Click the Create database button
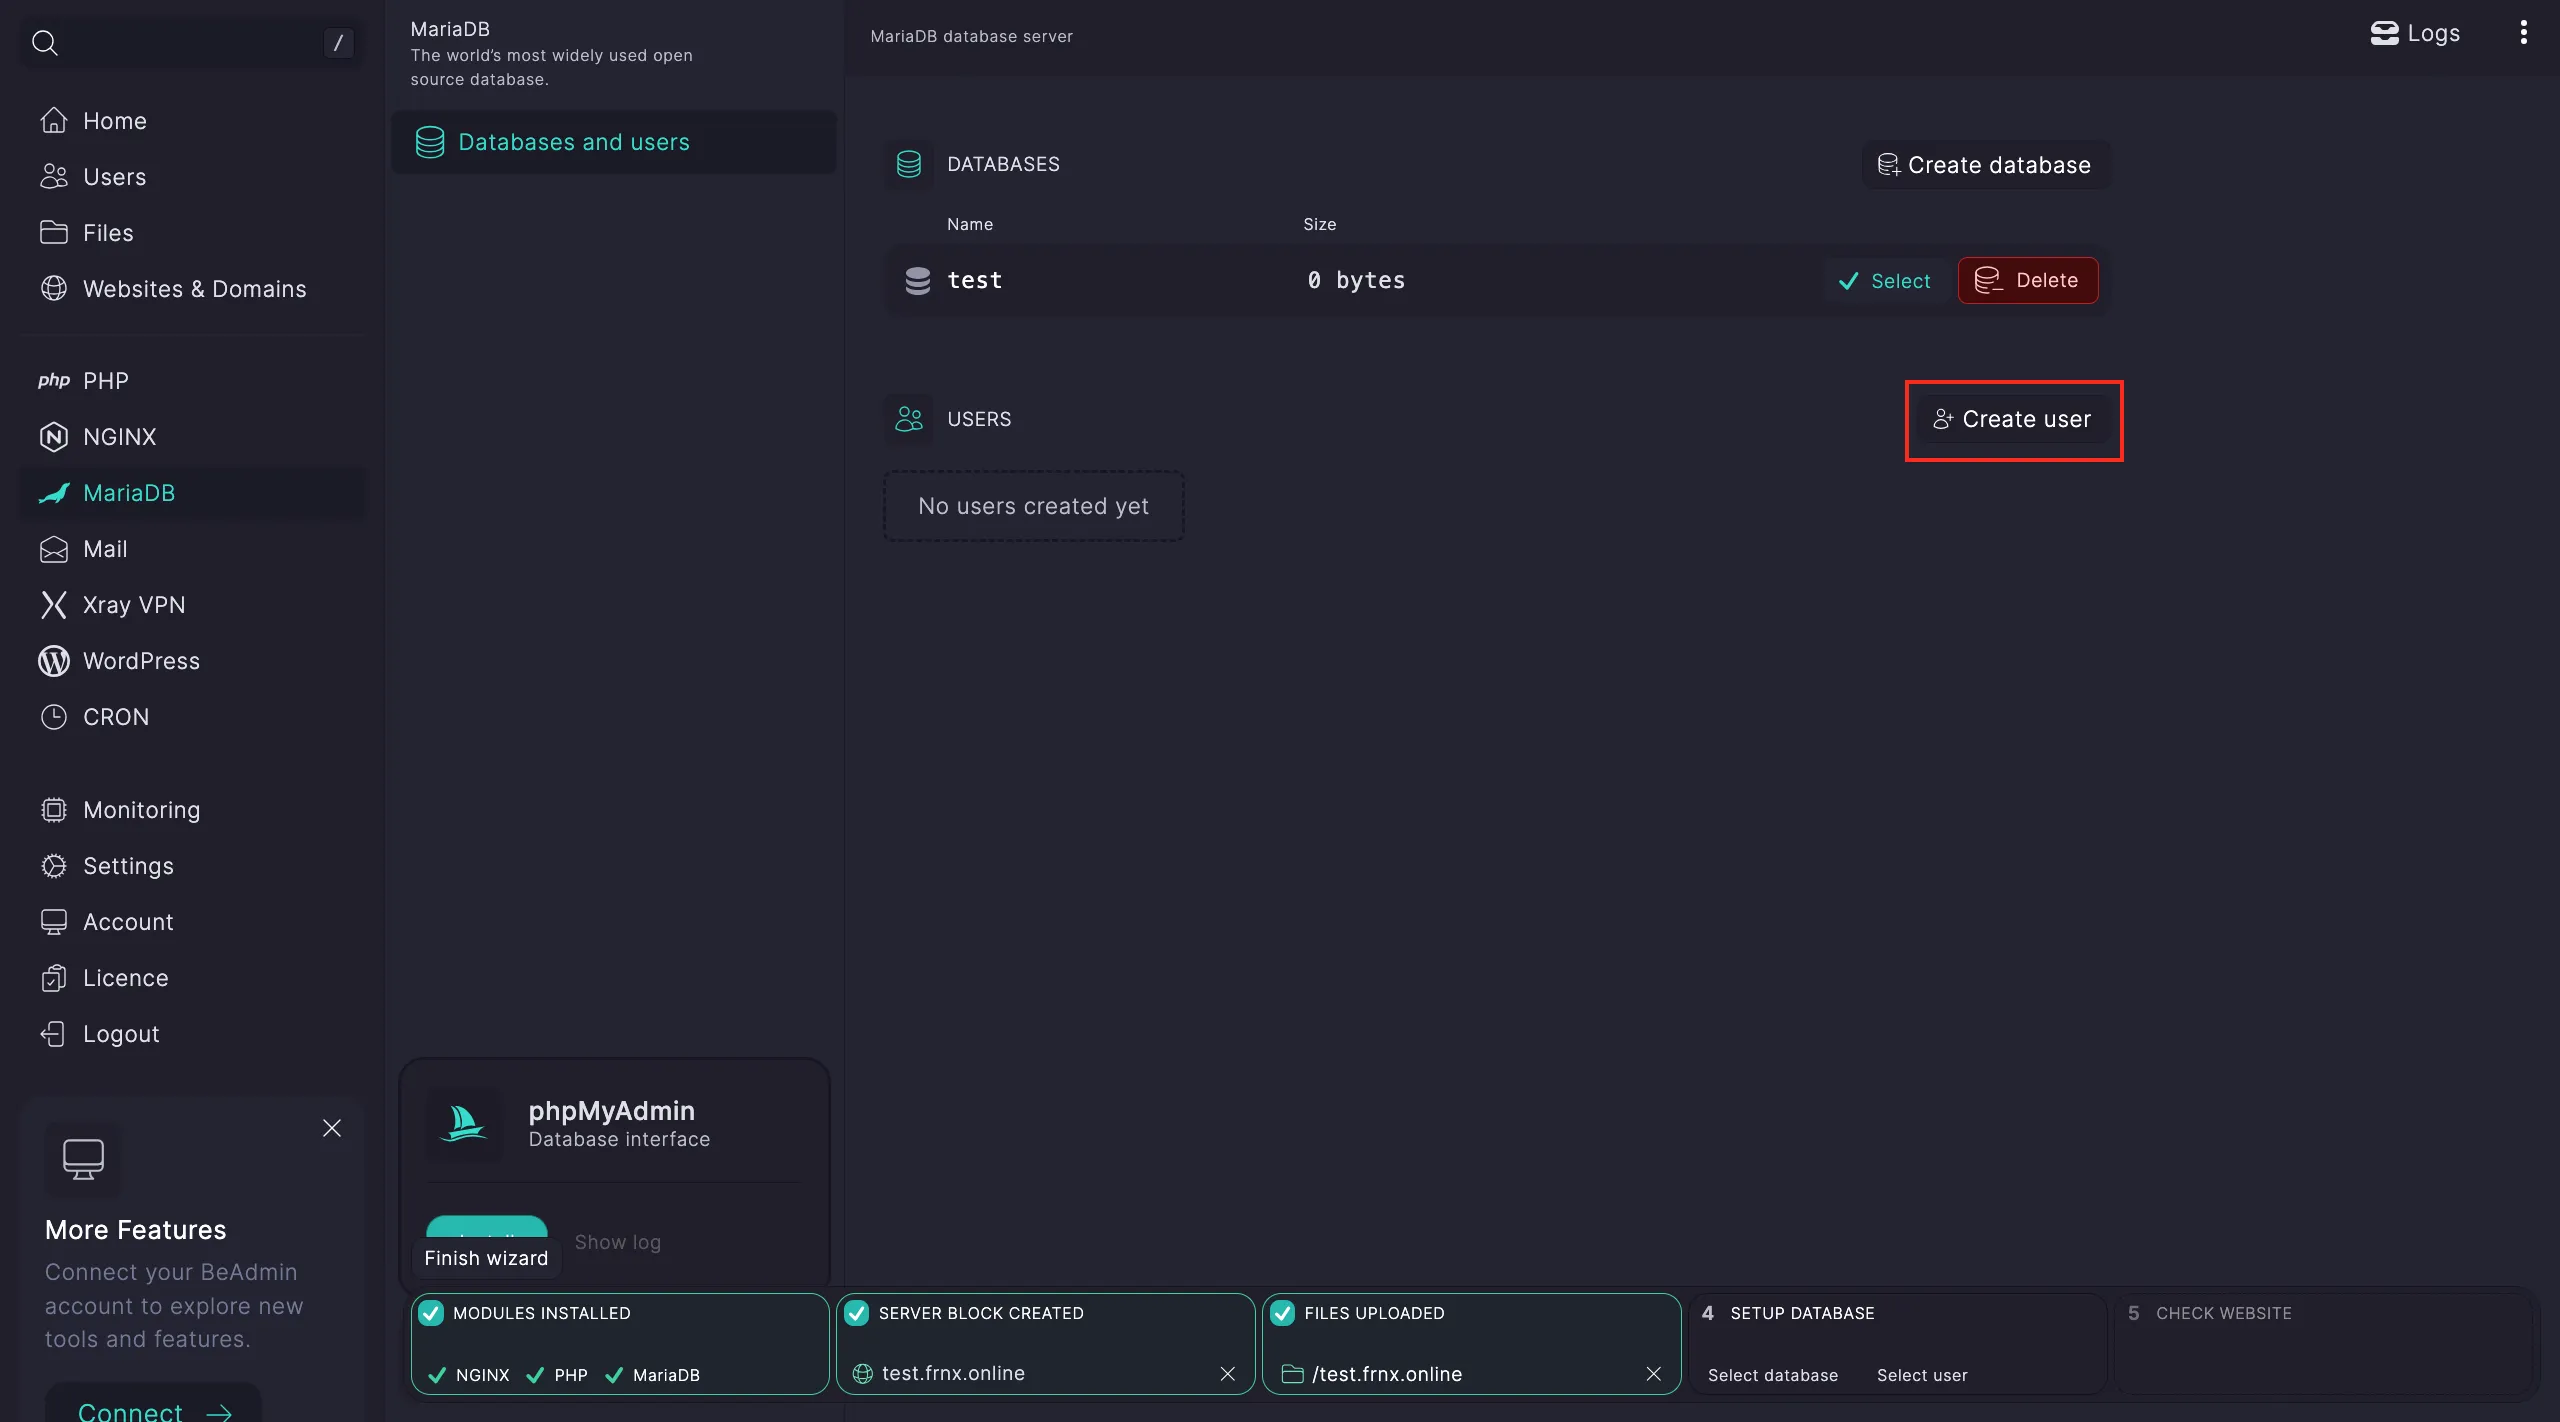2560x1422 pixels. pos(1986,165)
